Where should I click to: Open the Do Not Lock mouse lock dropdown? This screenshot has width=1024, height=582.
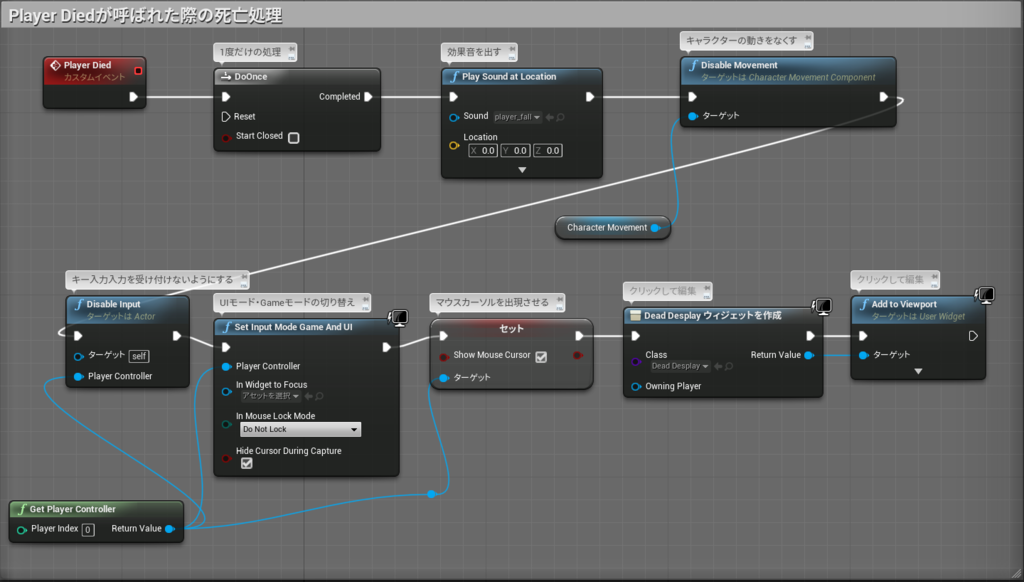(x=300, y=429)
